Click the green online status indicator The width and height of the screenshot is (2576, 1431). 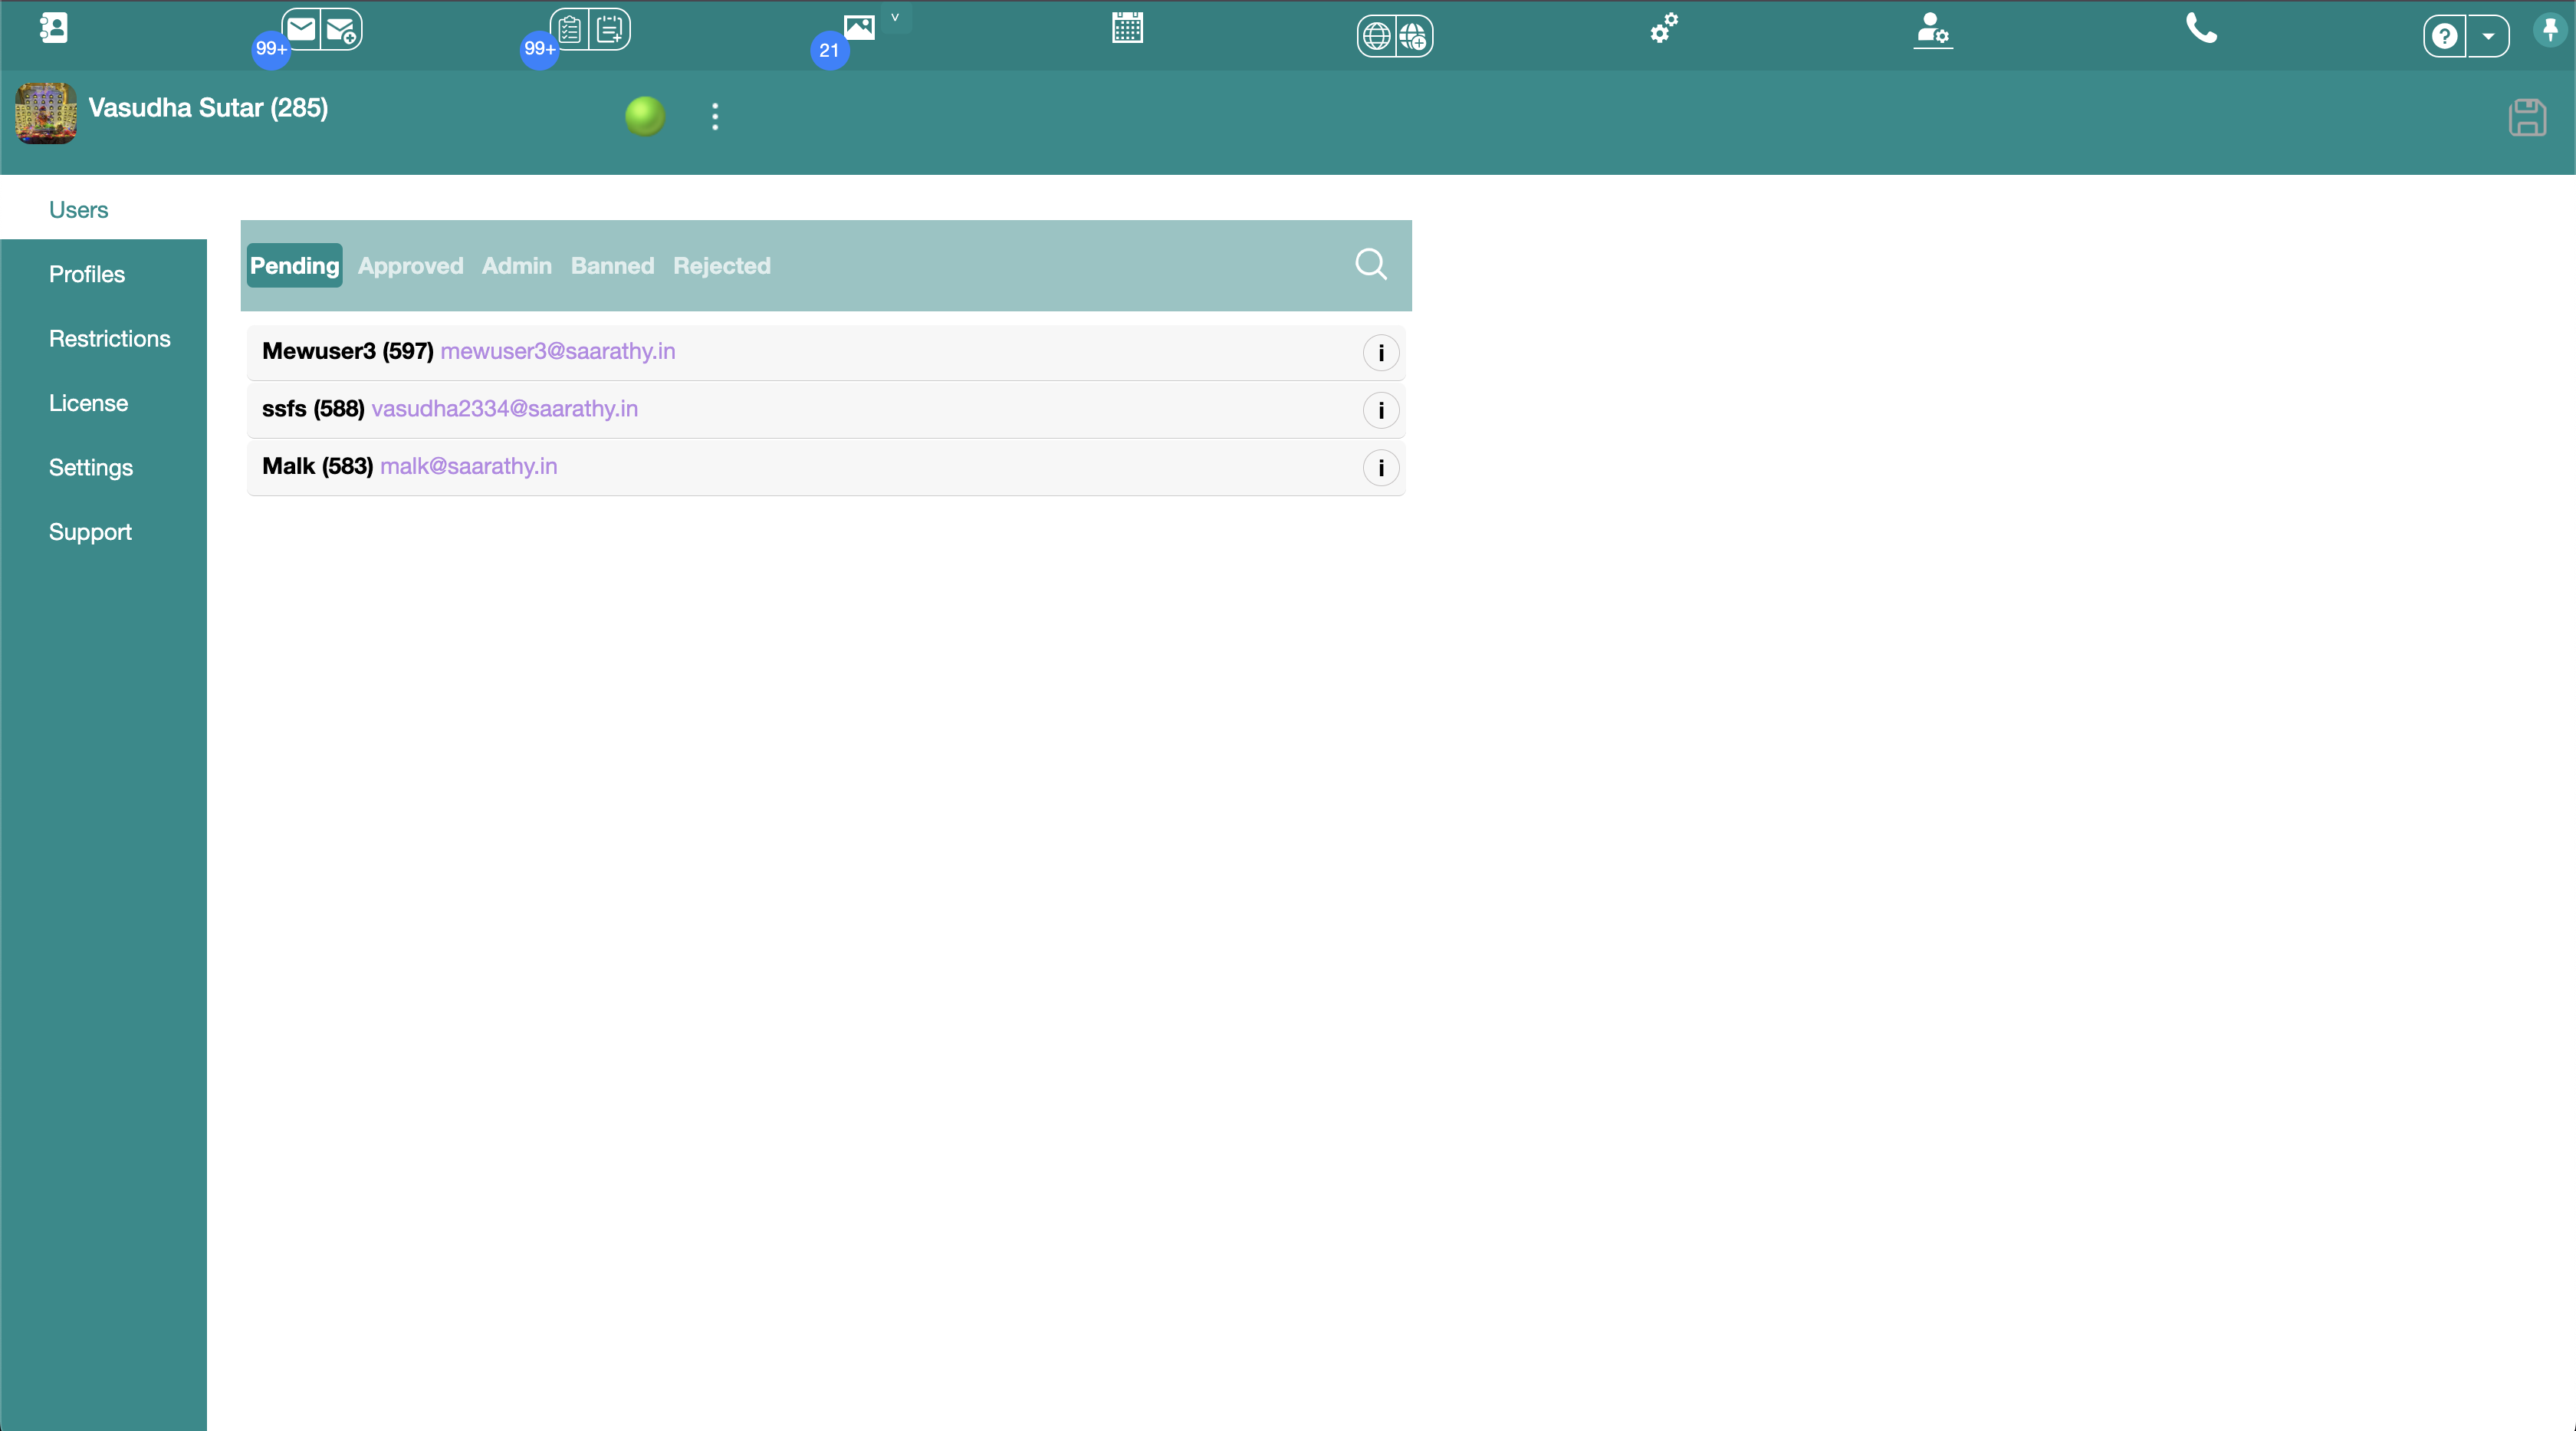point(645,116)
